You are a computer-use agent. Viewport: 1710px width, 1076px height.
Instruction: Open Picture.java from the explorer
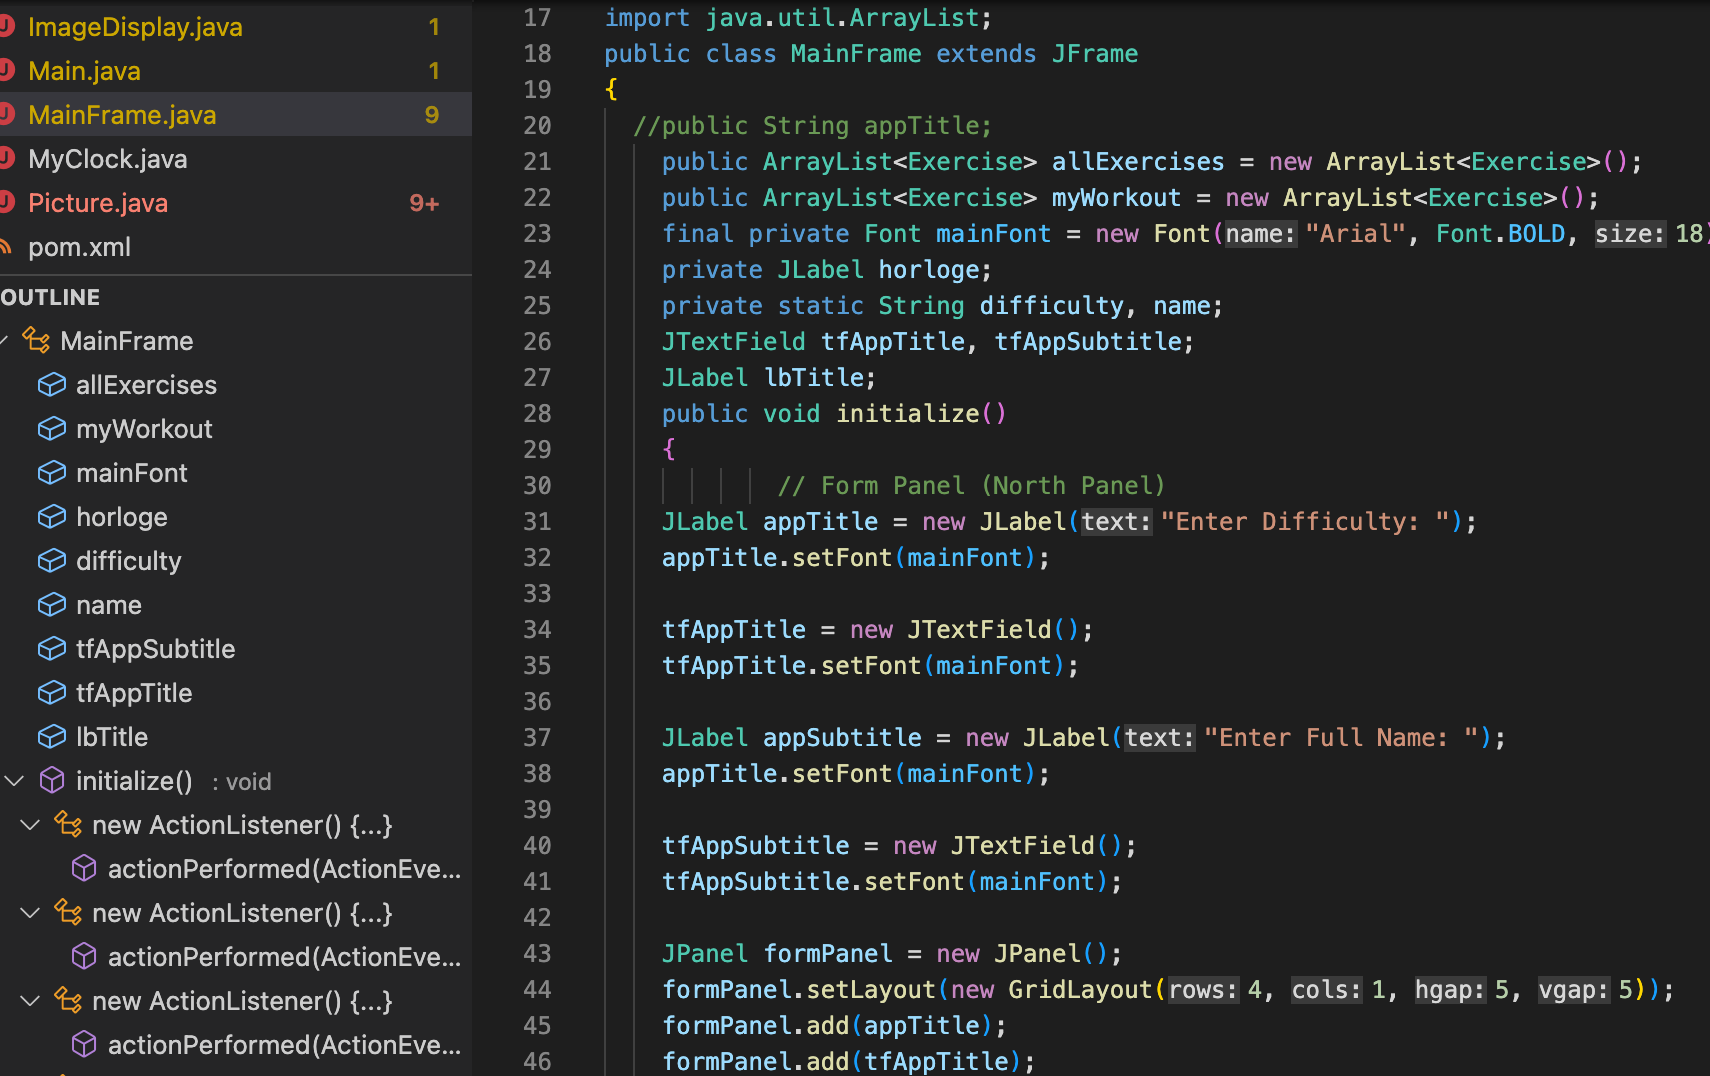click(x=98, y=202)
